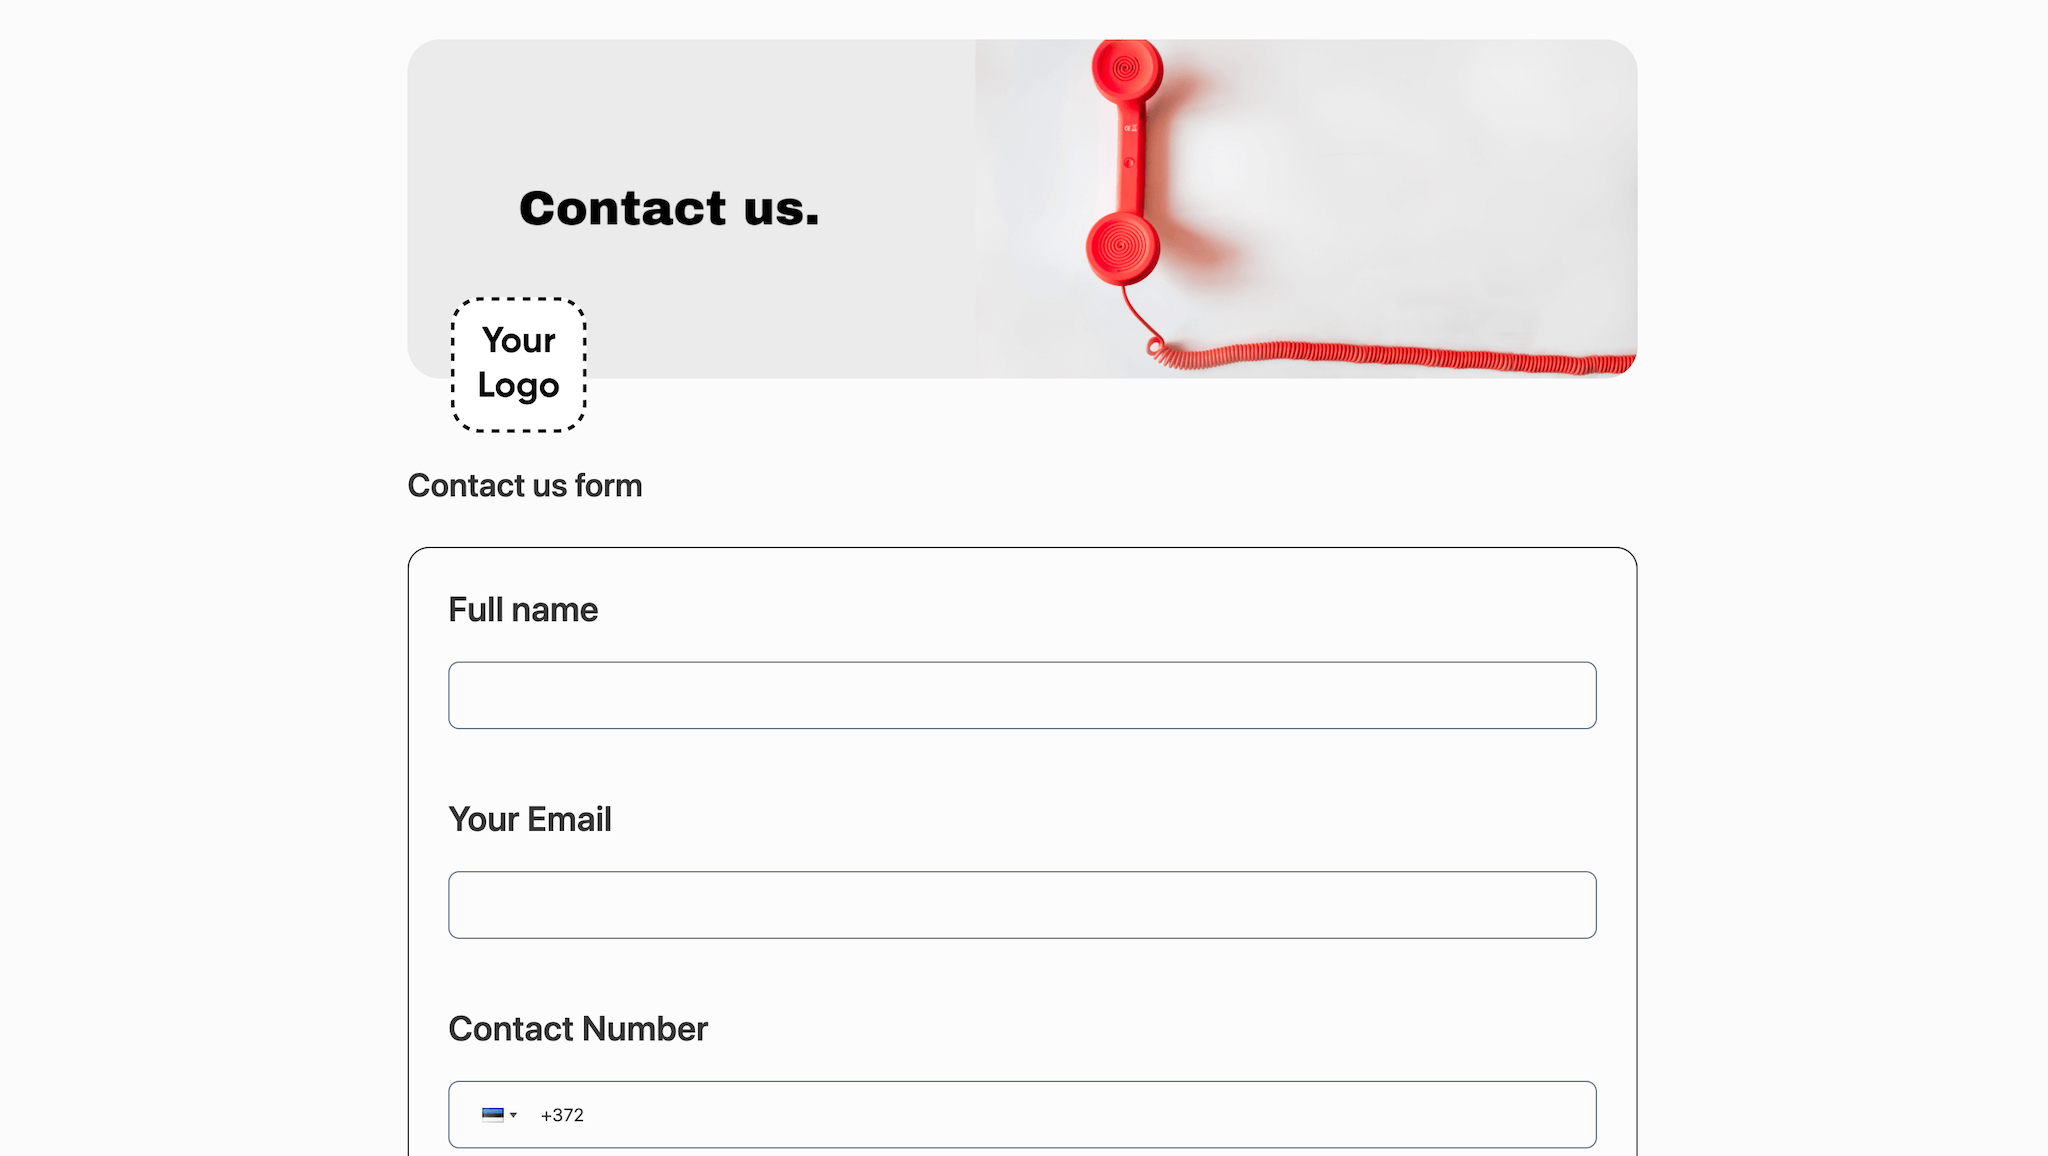
Task: Click the word "Contact" in banner heading
Action: tap(622, 208)
